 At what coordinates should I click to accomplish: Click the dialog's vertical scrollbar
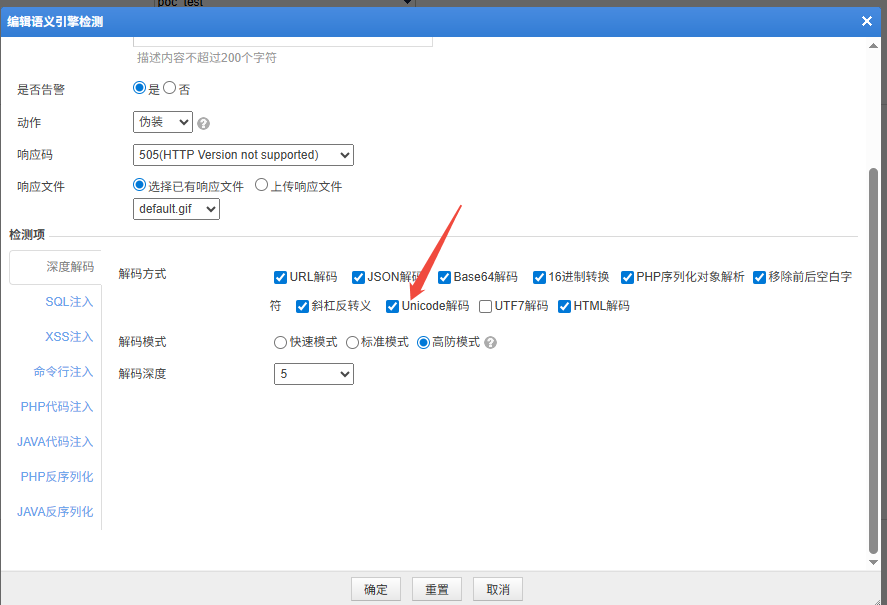click(x=873, y=360)
